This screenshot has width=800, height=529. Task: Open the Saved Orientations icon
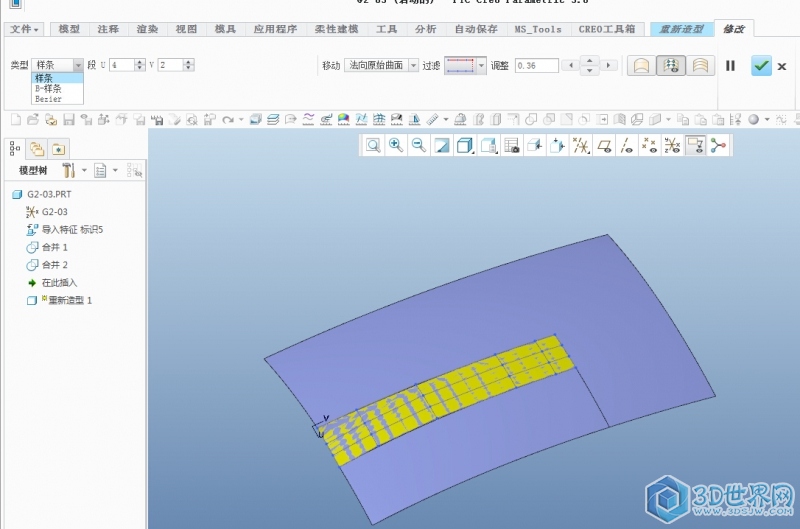point(488,146)
